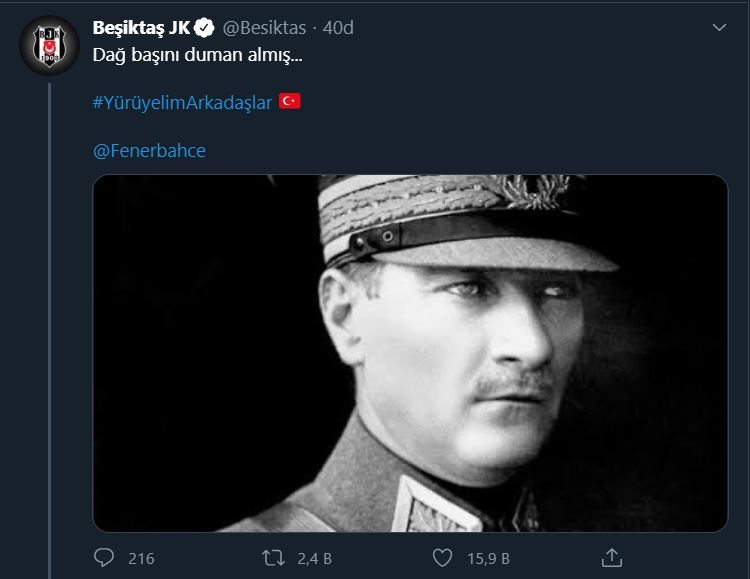The height and width of the screenshot is (579, 750).
Task: Click the reply speech bubble icon
Action: coord(104,557)
